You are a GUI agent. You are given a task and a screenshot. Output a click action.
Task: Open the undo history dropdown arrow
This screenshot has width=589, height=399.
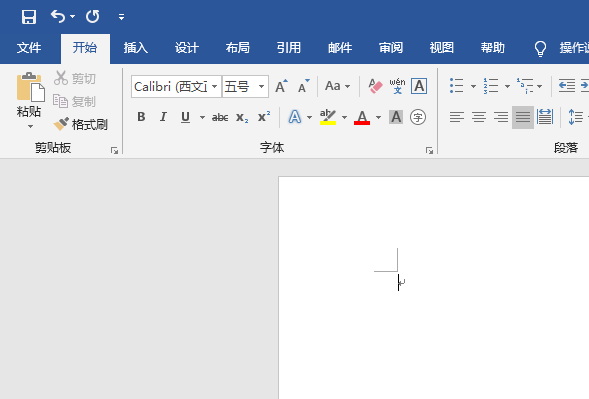pos(72,17)
